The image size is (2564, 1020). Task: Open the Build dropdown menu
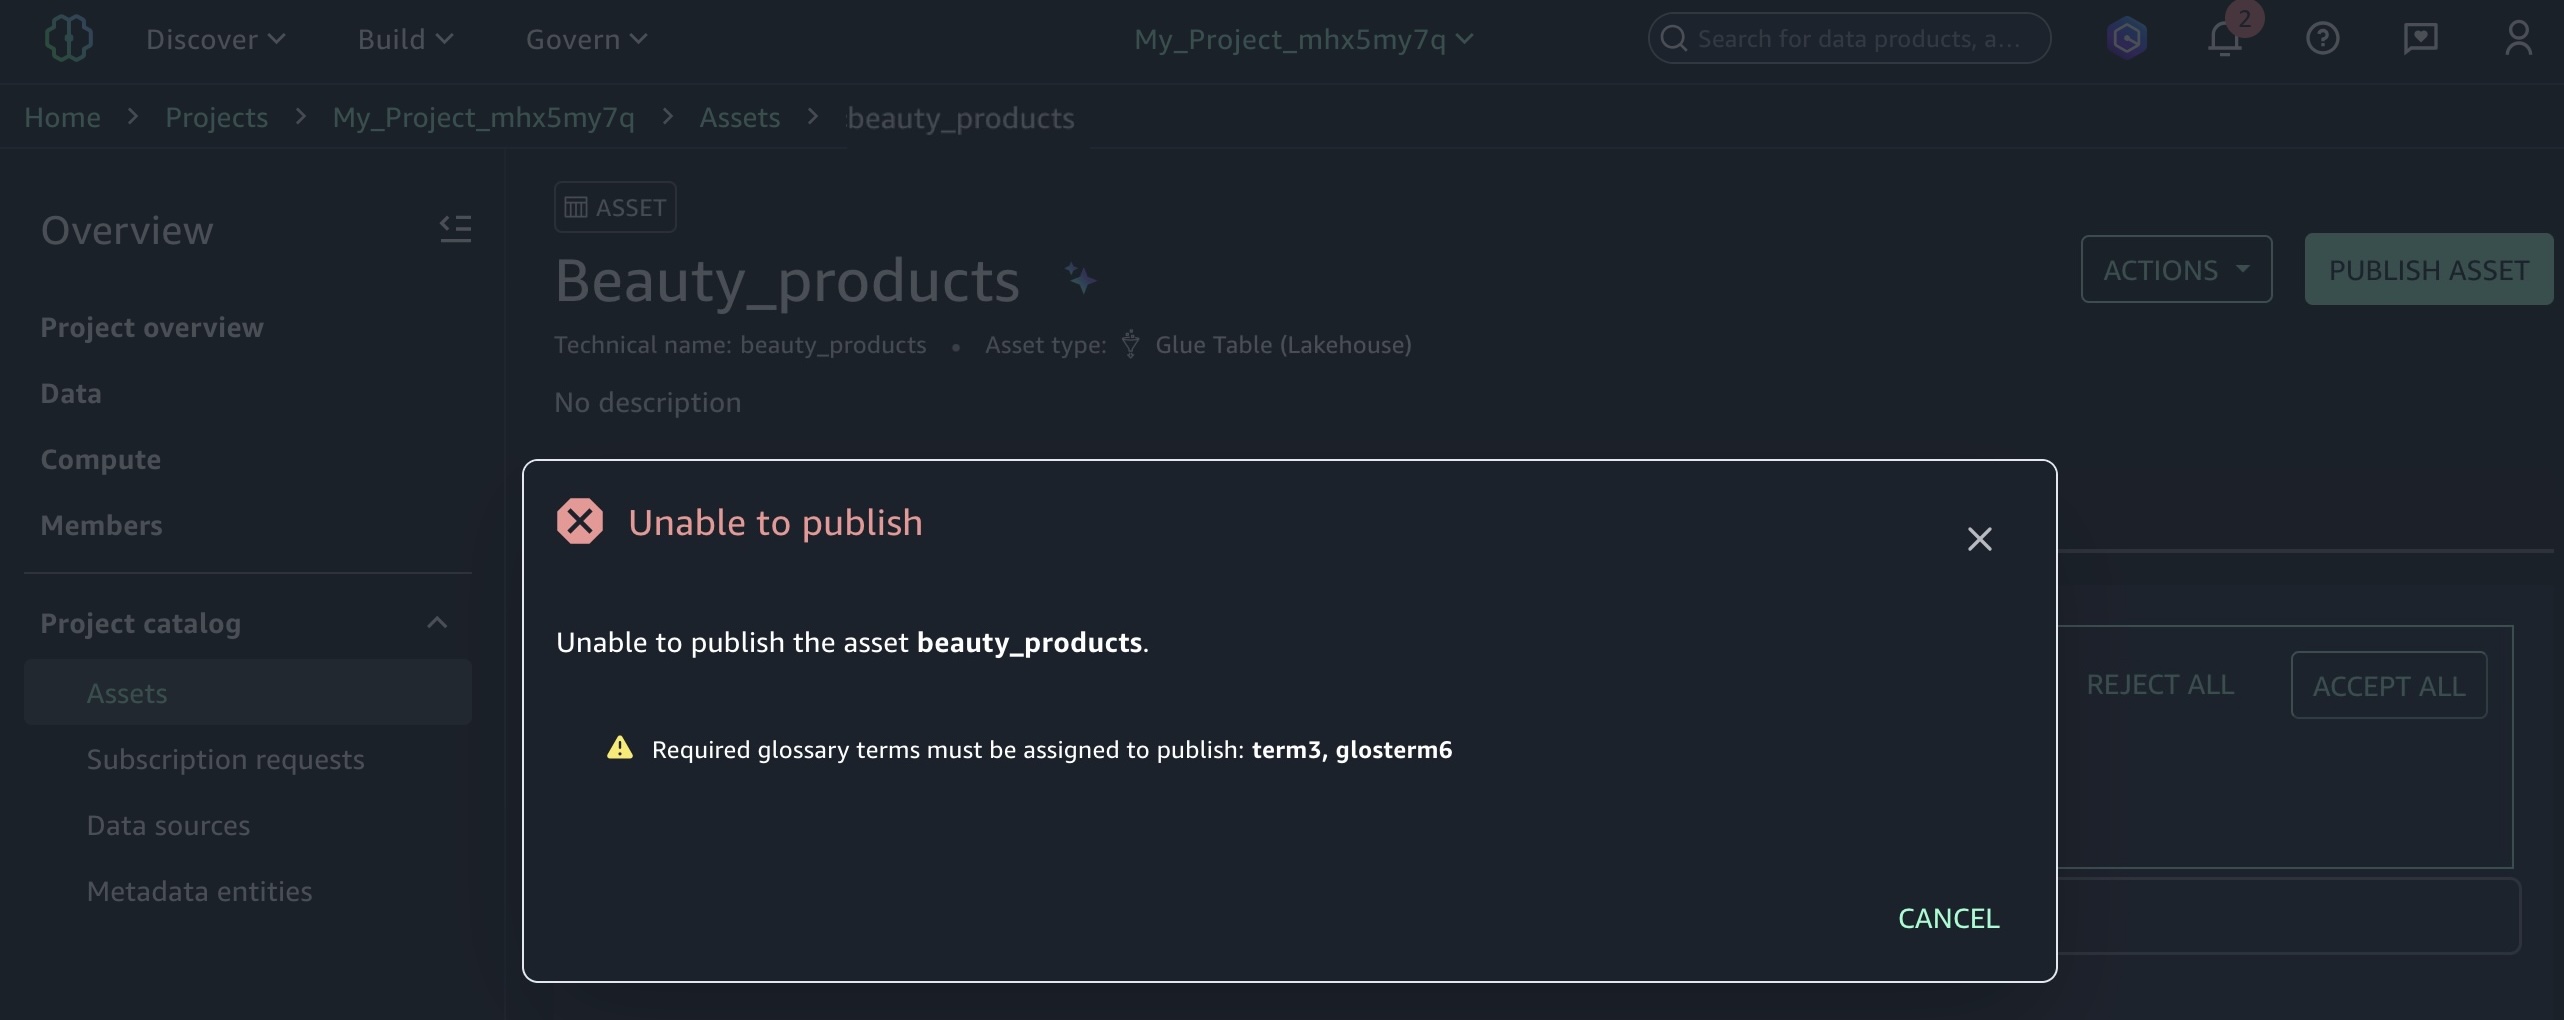(405, 39)
